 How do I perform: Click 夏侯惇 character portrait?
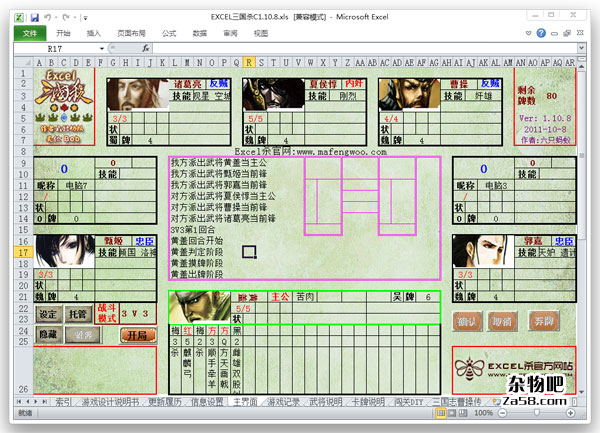pyautogui.click(x=274, y=94)
